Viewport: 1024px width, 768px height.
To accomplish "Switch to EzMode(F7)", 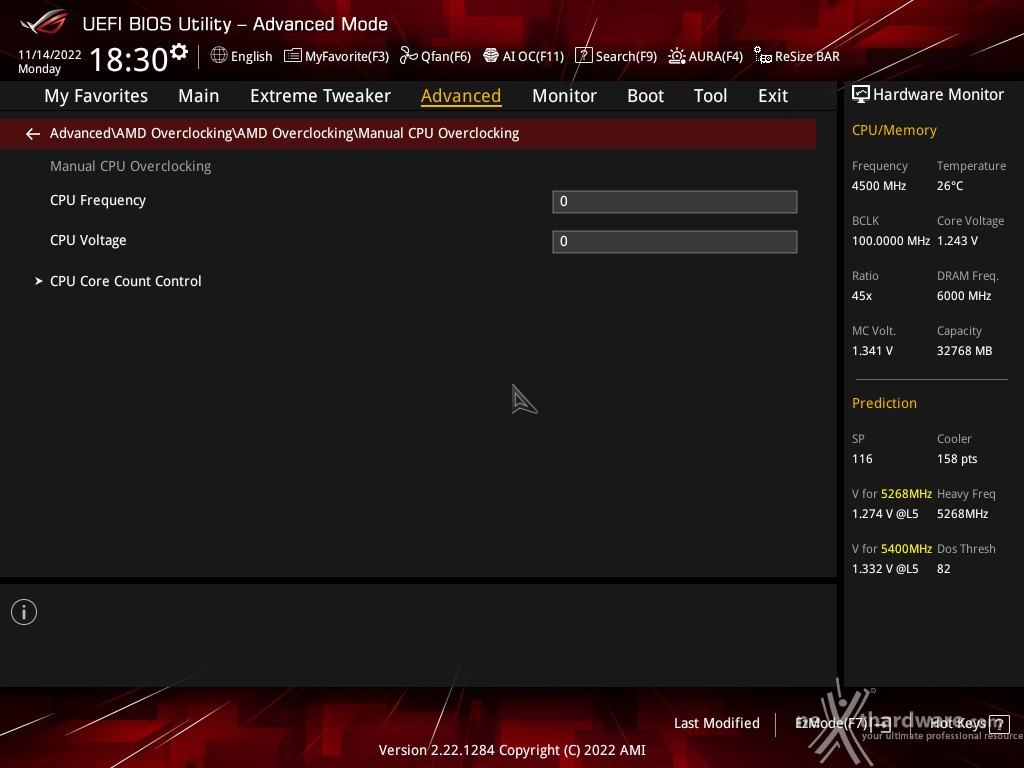I will [842, 724].
